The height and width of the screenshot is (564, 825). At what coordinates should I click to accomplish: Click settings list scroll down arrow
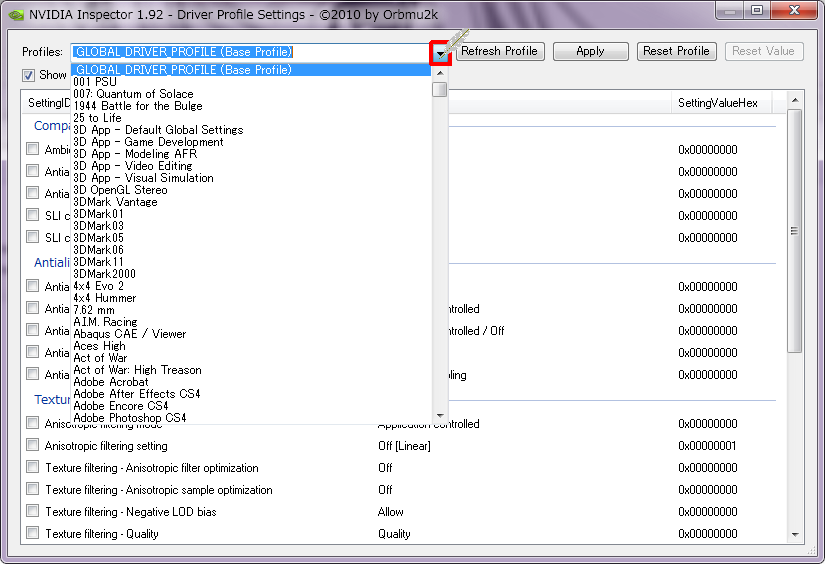click(x=795, y=535)
